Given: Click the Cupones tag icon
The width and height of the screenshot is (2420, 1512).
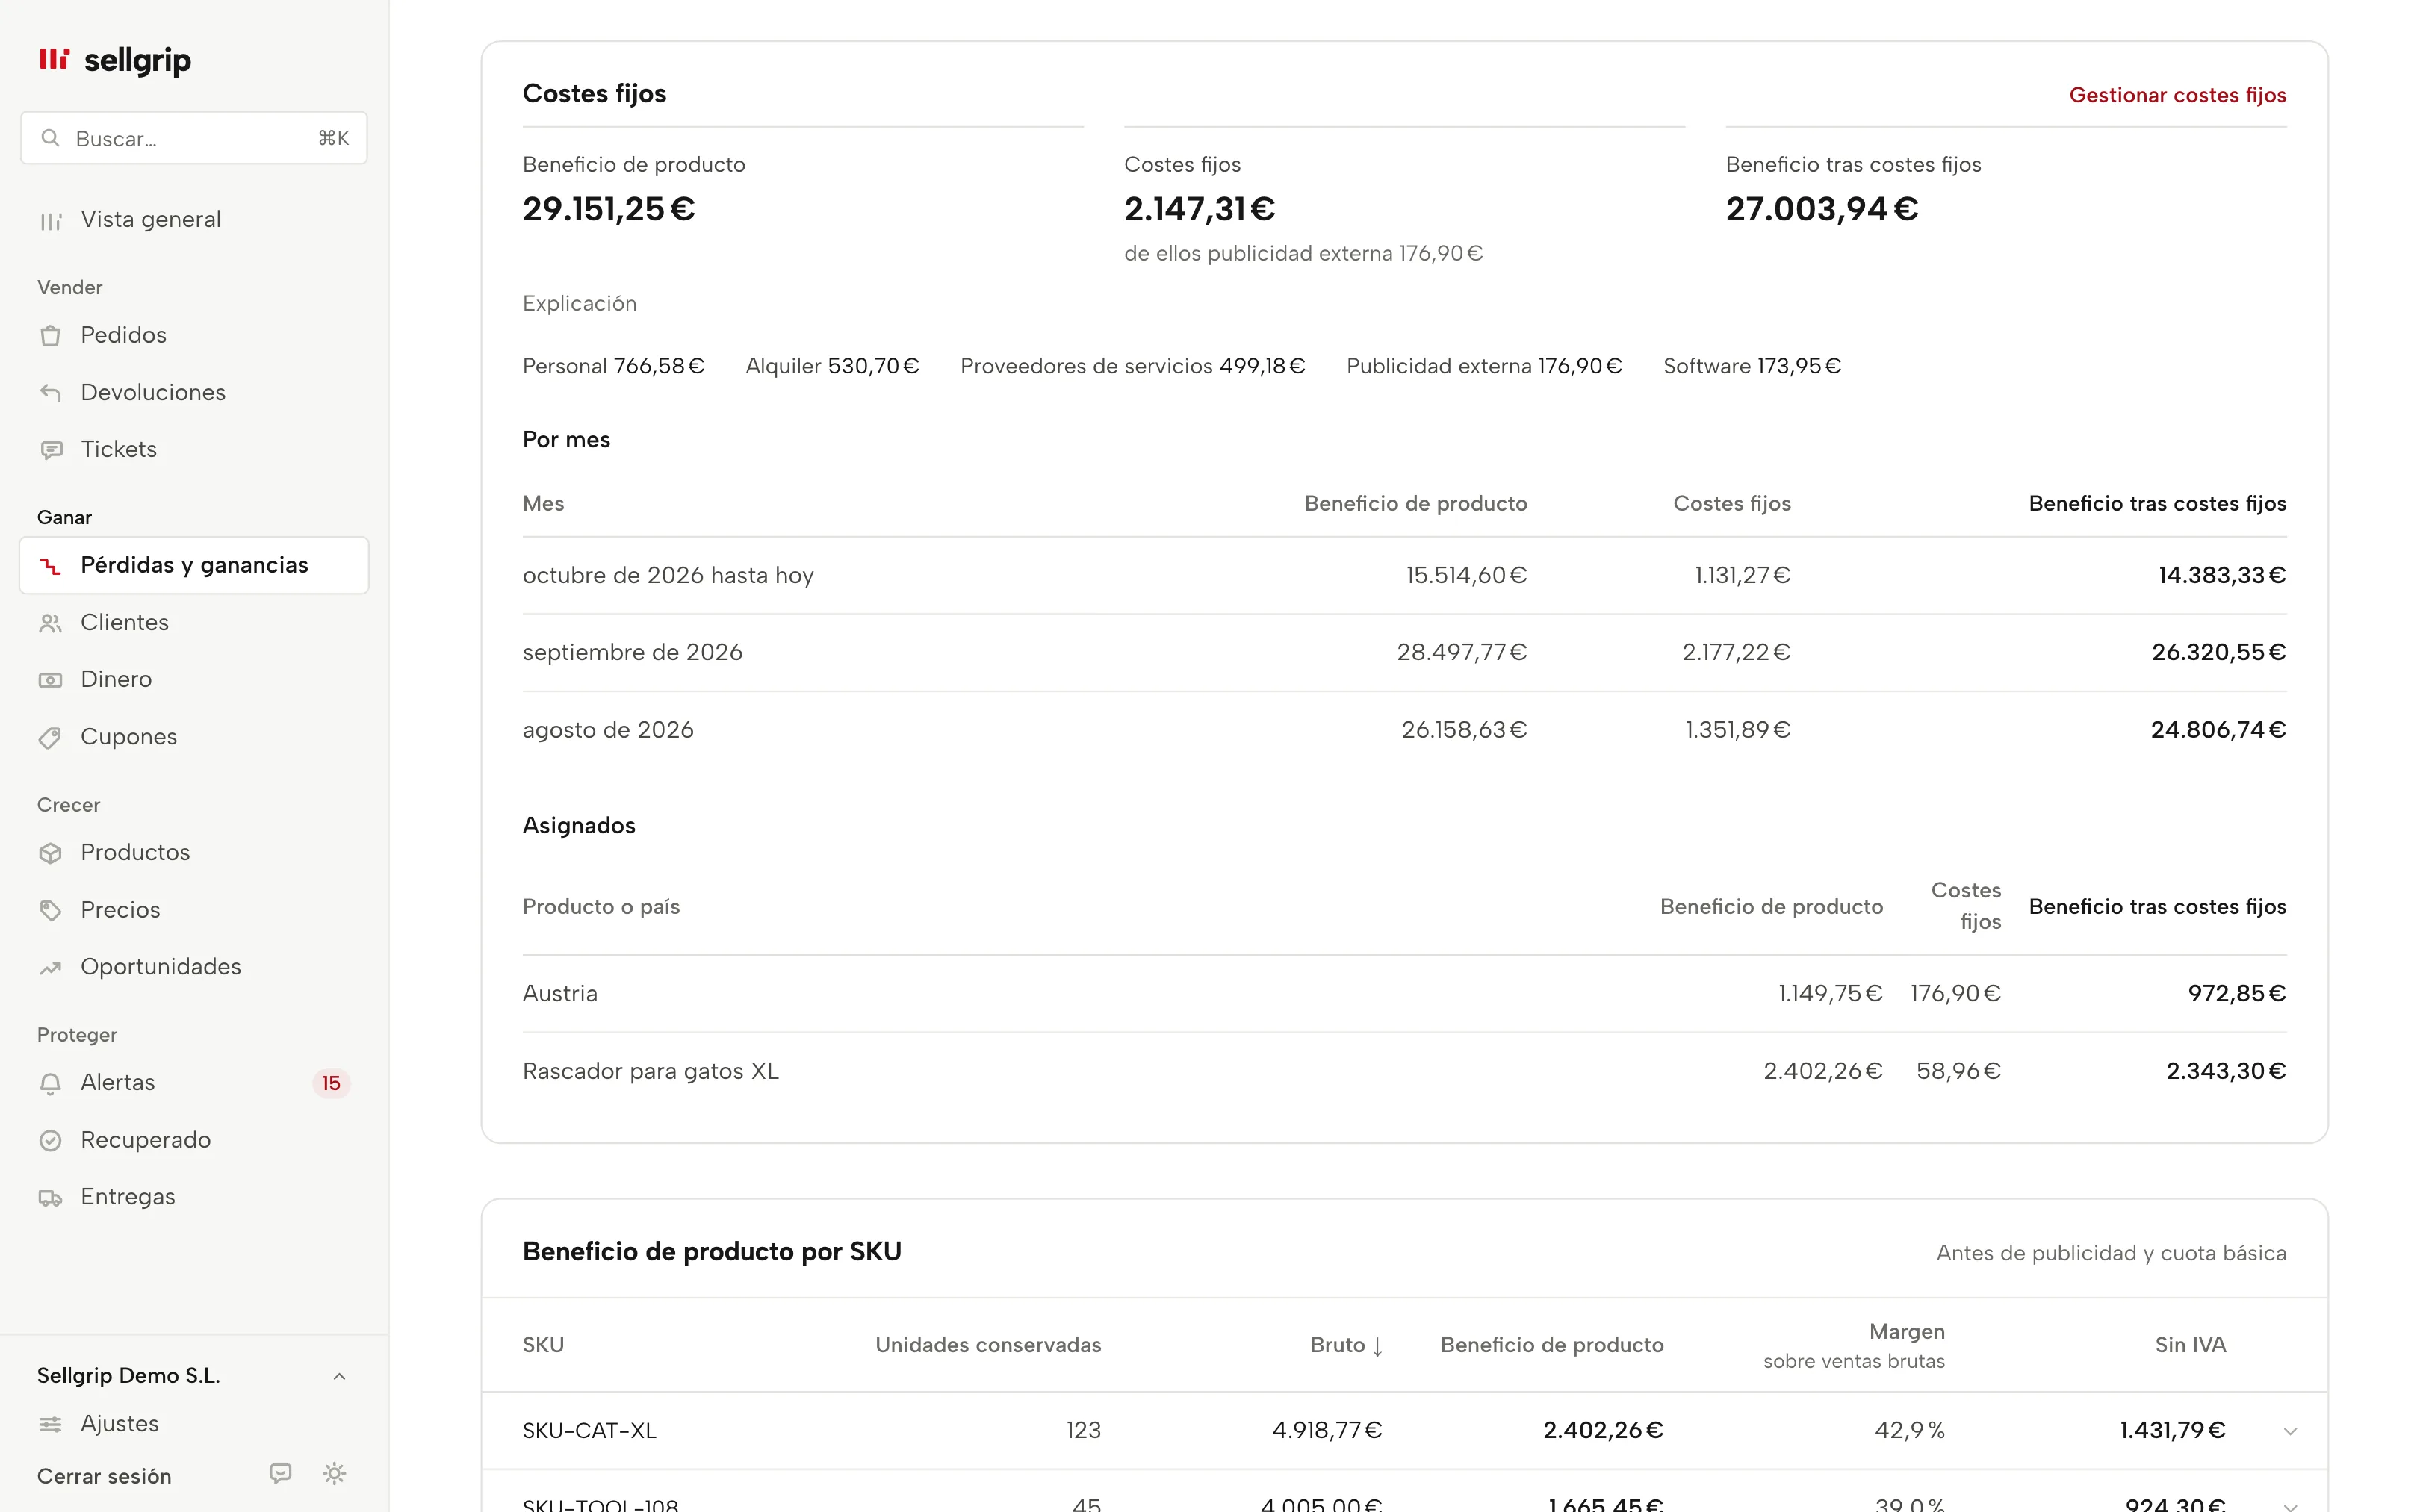Looking at the screenshot, I should tap(50, 738).
